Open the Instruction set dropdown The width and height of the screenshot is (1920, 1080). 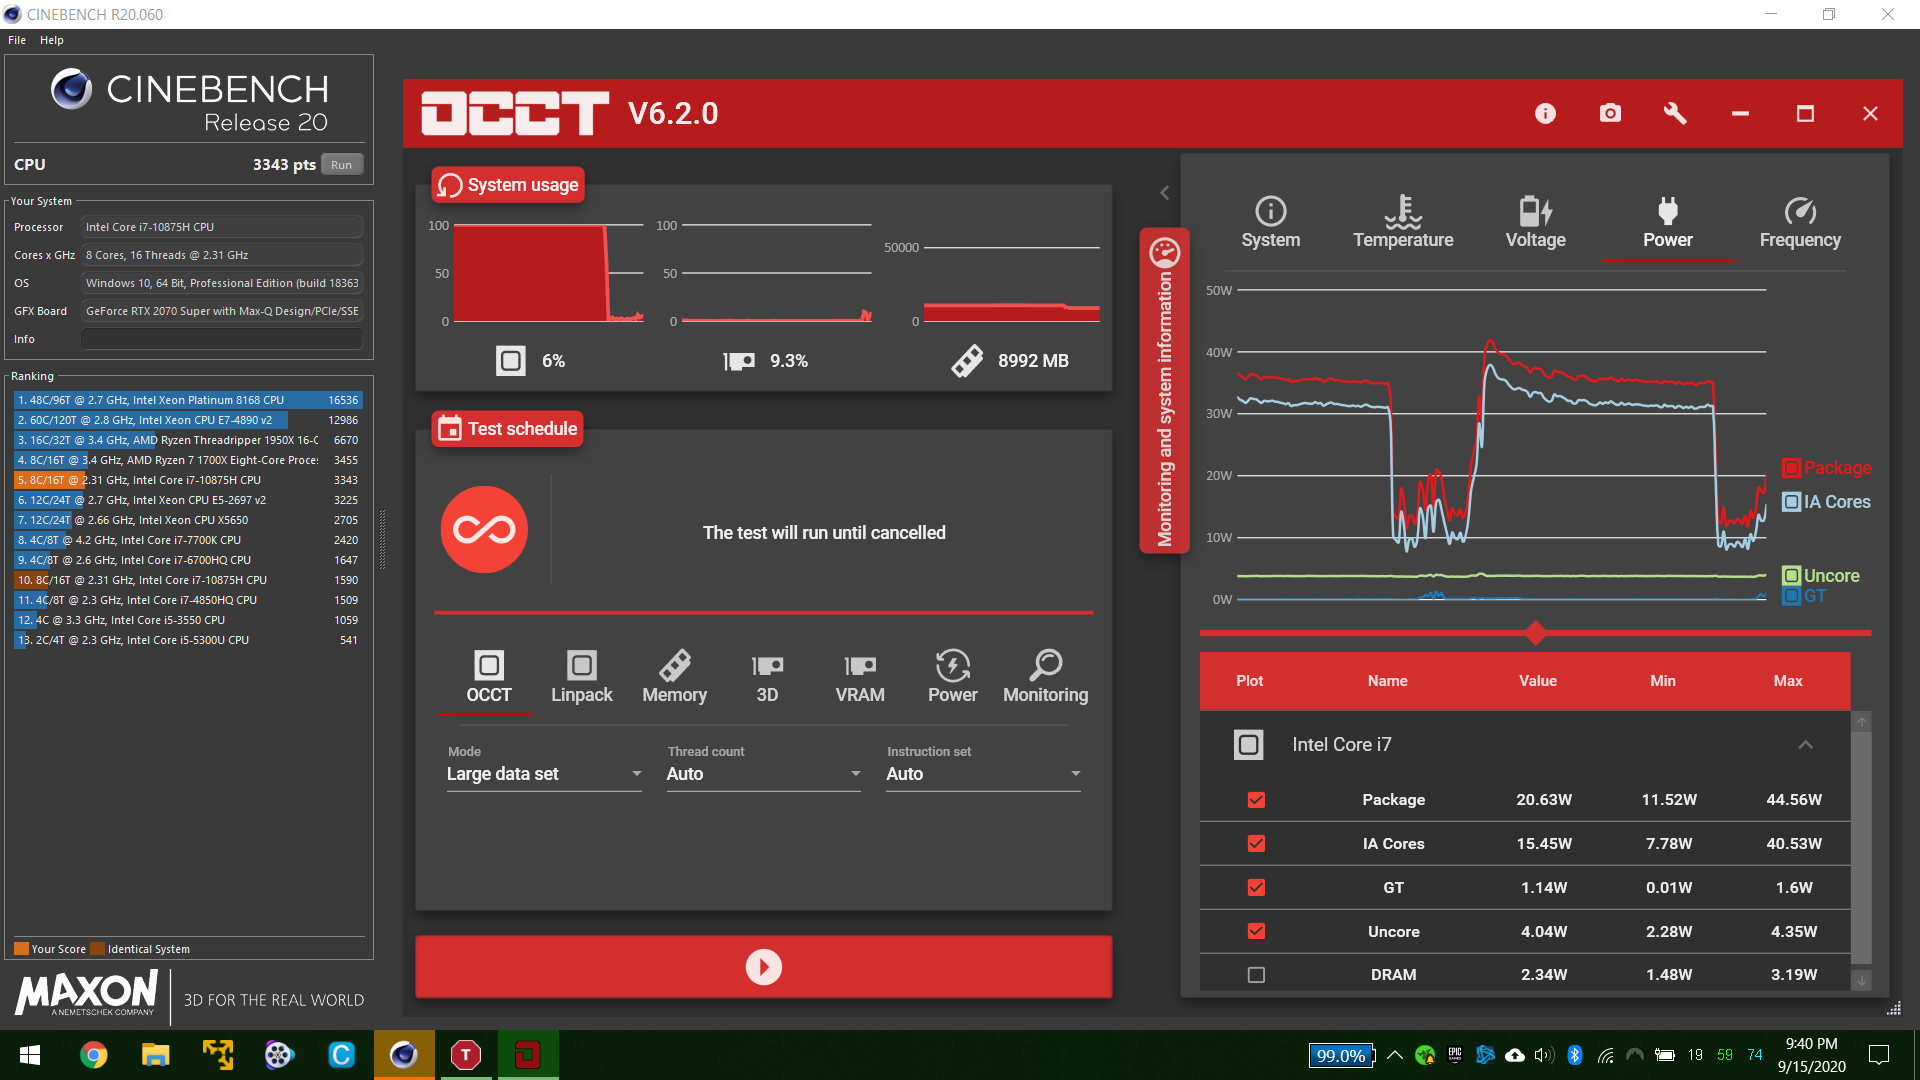coord(984,774)
